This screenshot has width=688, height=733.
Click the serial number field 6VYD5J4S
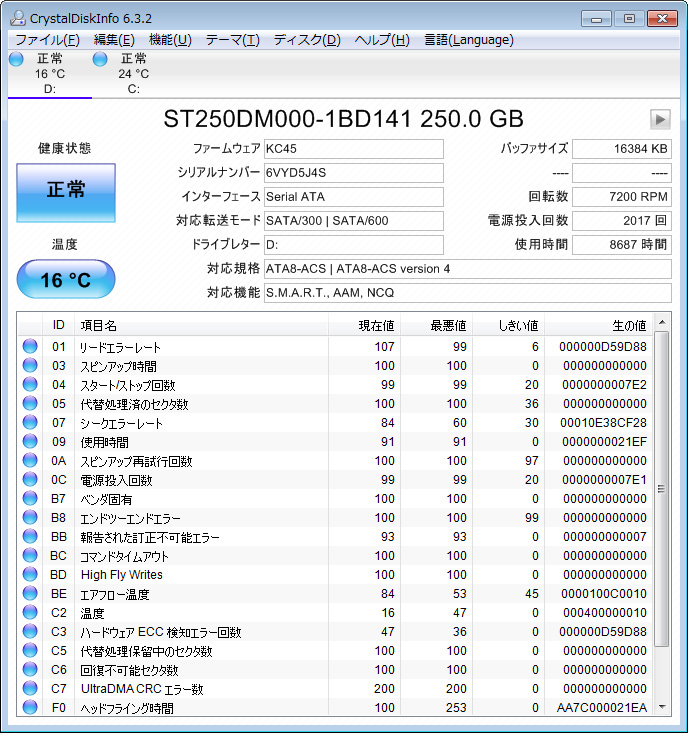(x=353, y=173)
